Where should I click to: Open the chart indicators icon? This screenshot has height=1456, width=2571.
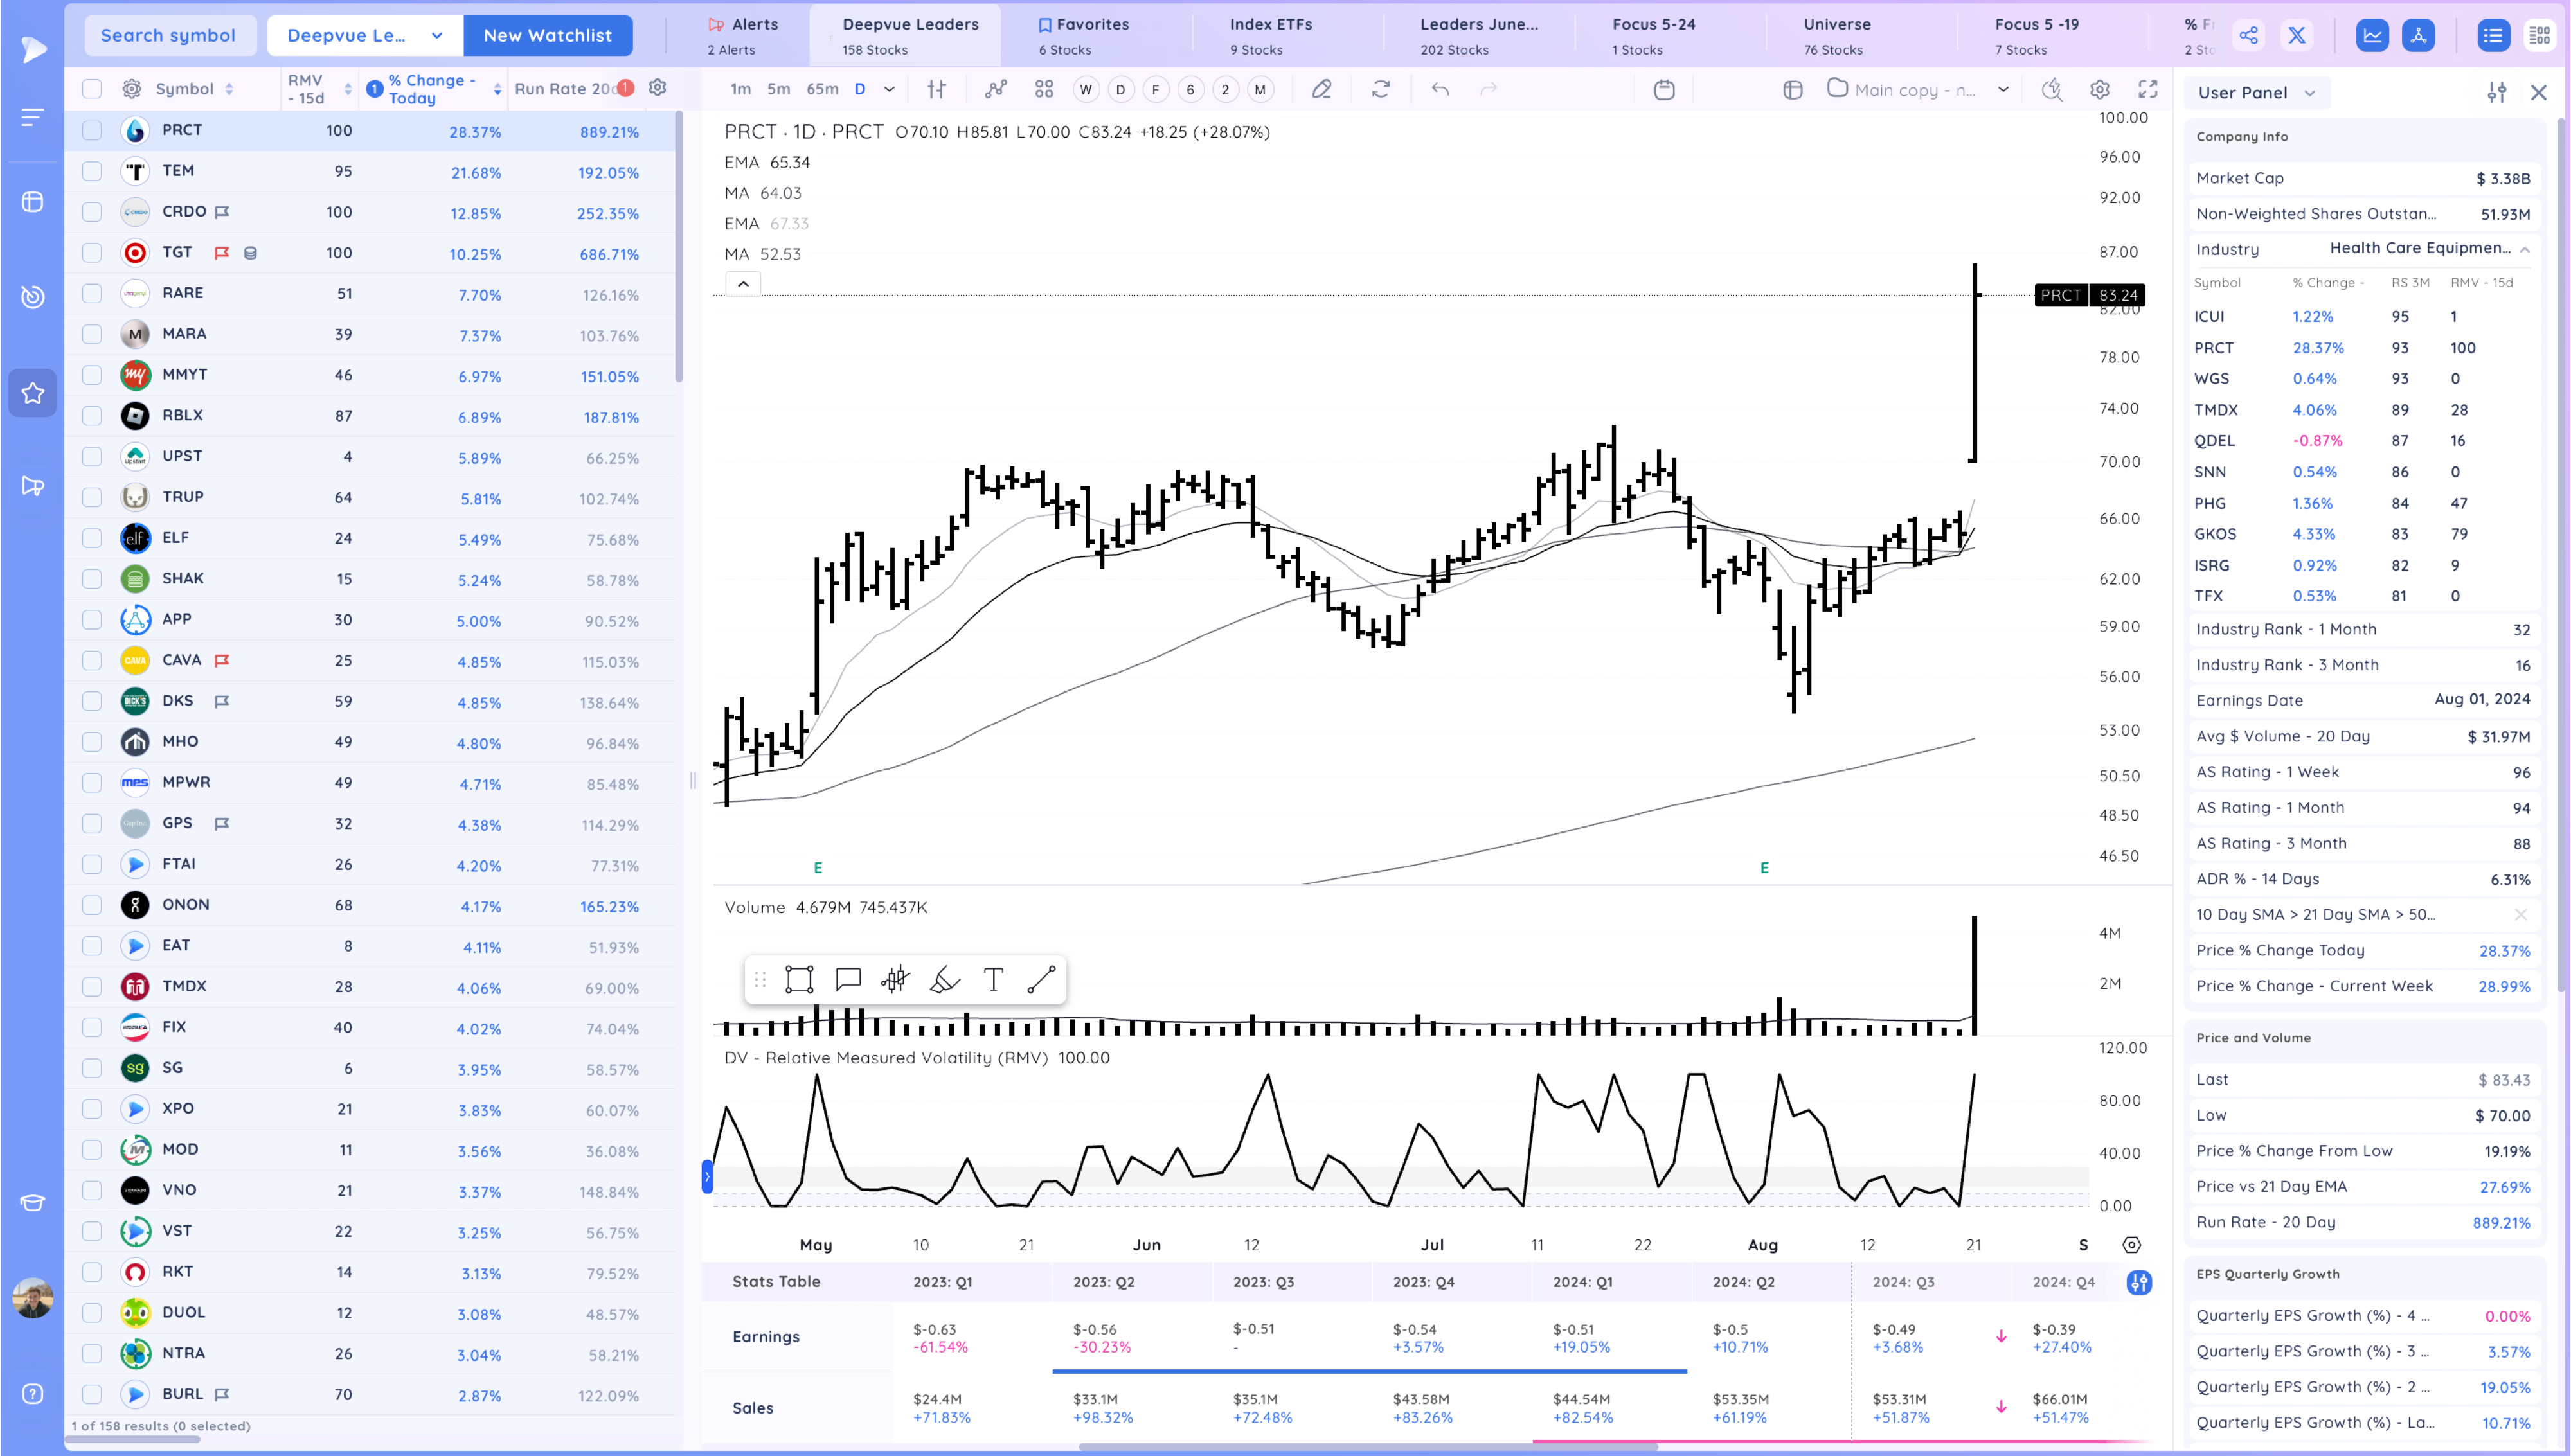tap(995, 89)
